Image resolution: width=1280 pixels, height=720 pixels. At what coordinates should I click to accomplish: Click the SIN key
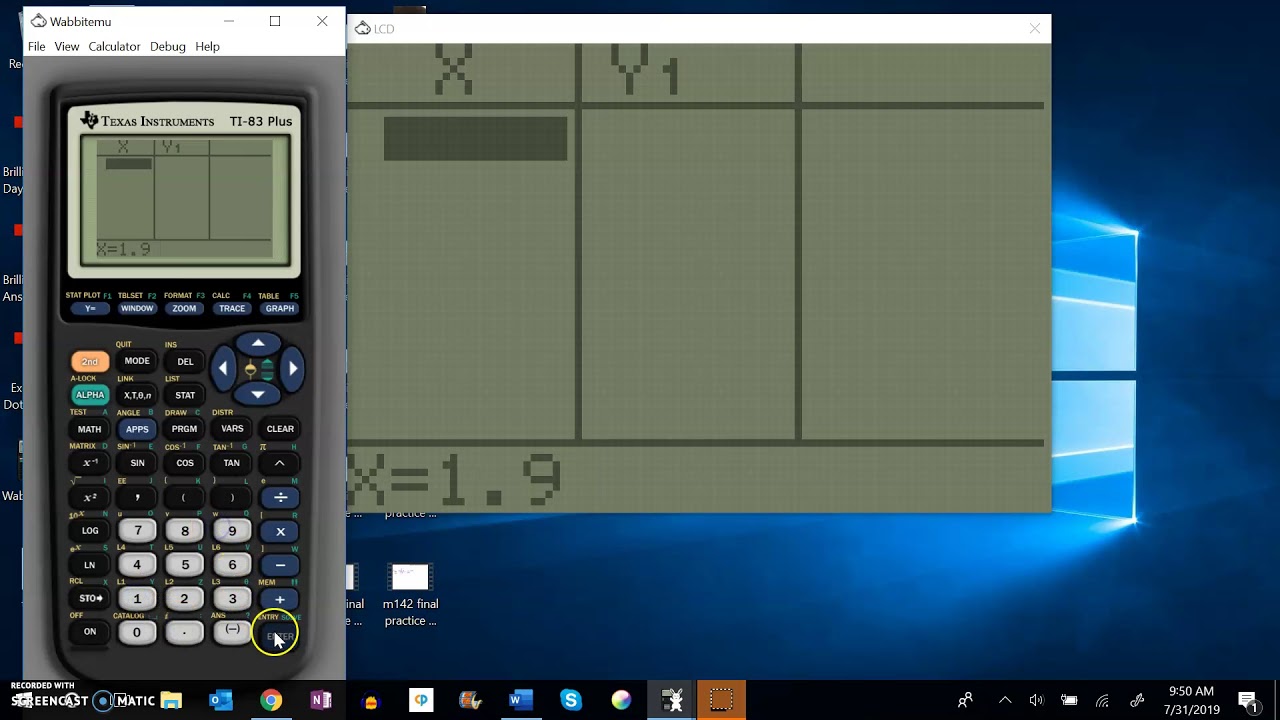tap(137, 463)
